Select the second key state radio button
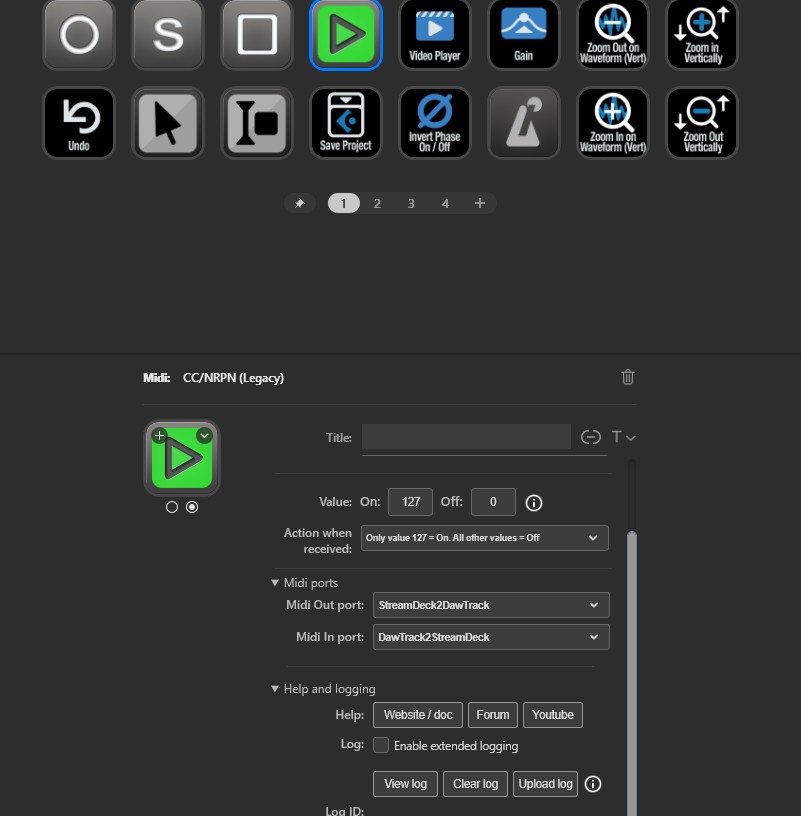This screenshot has width=801, height=816. [192, 507]
